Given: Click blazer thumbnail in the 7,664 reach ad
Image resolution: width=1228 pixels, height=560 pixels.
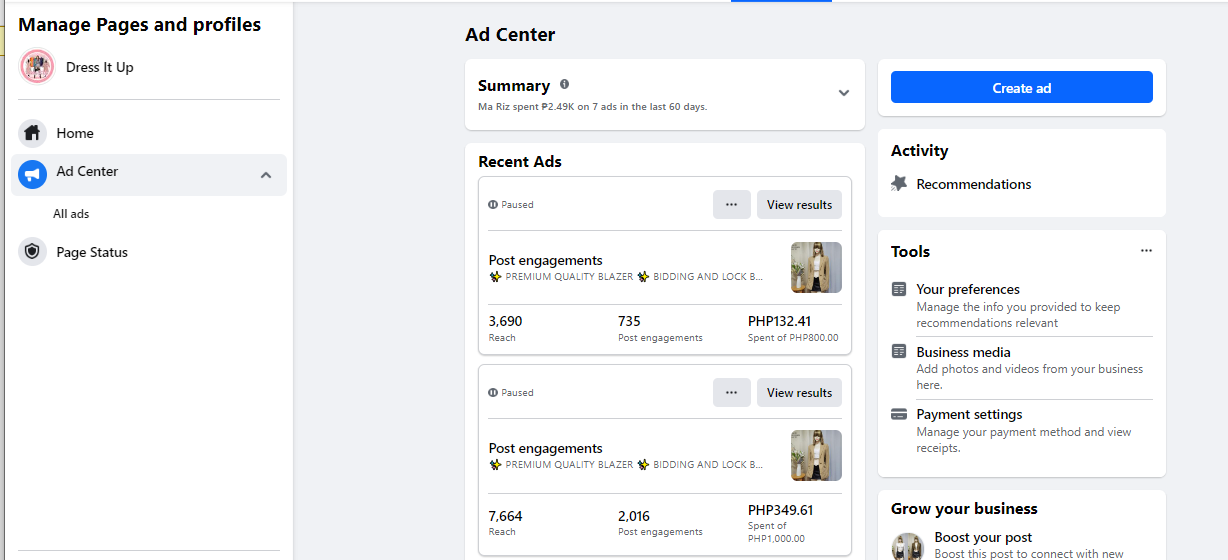Looking at the screenshot, I should point(816,455).
